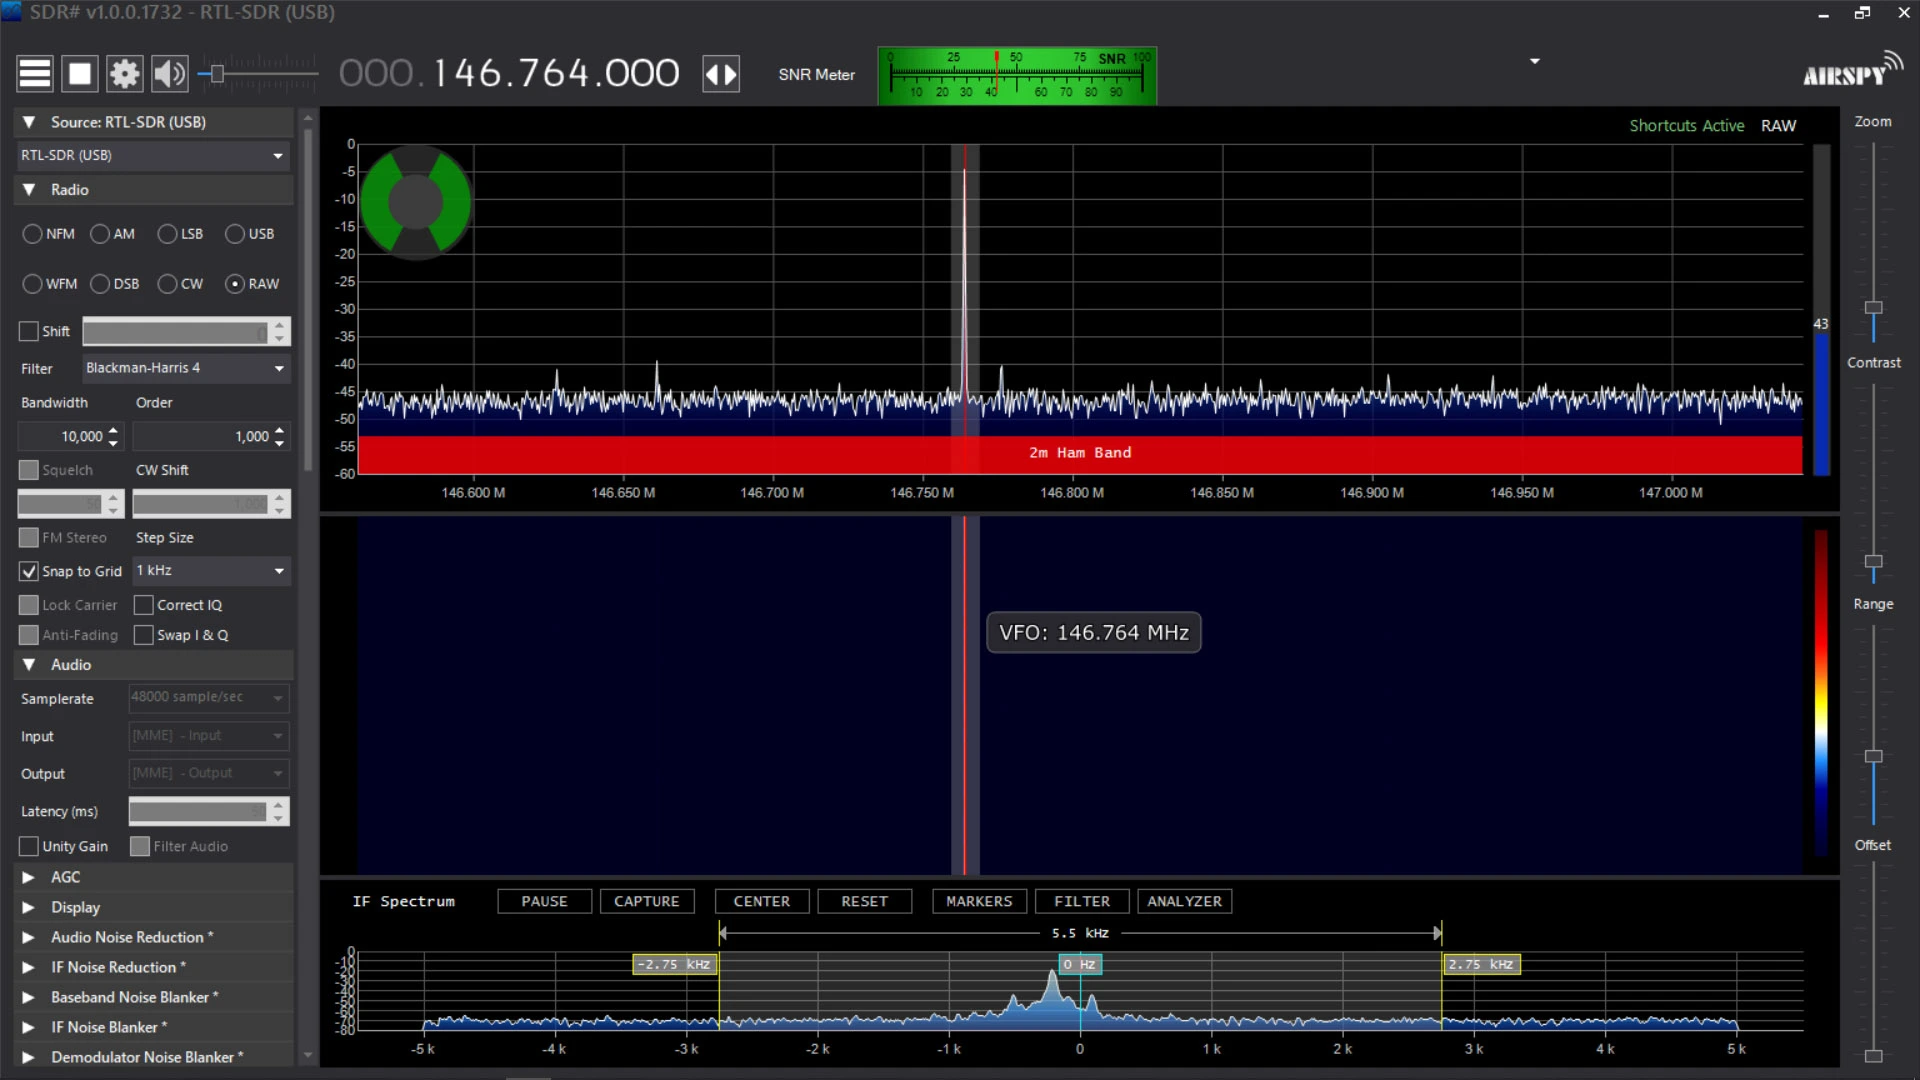The image size is (1920, 1080).
Task: Click the MARKERS button
Action: coord(979,901)
